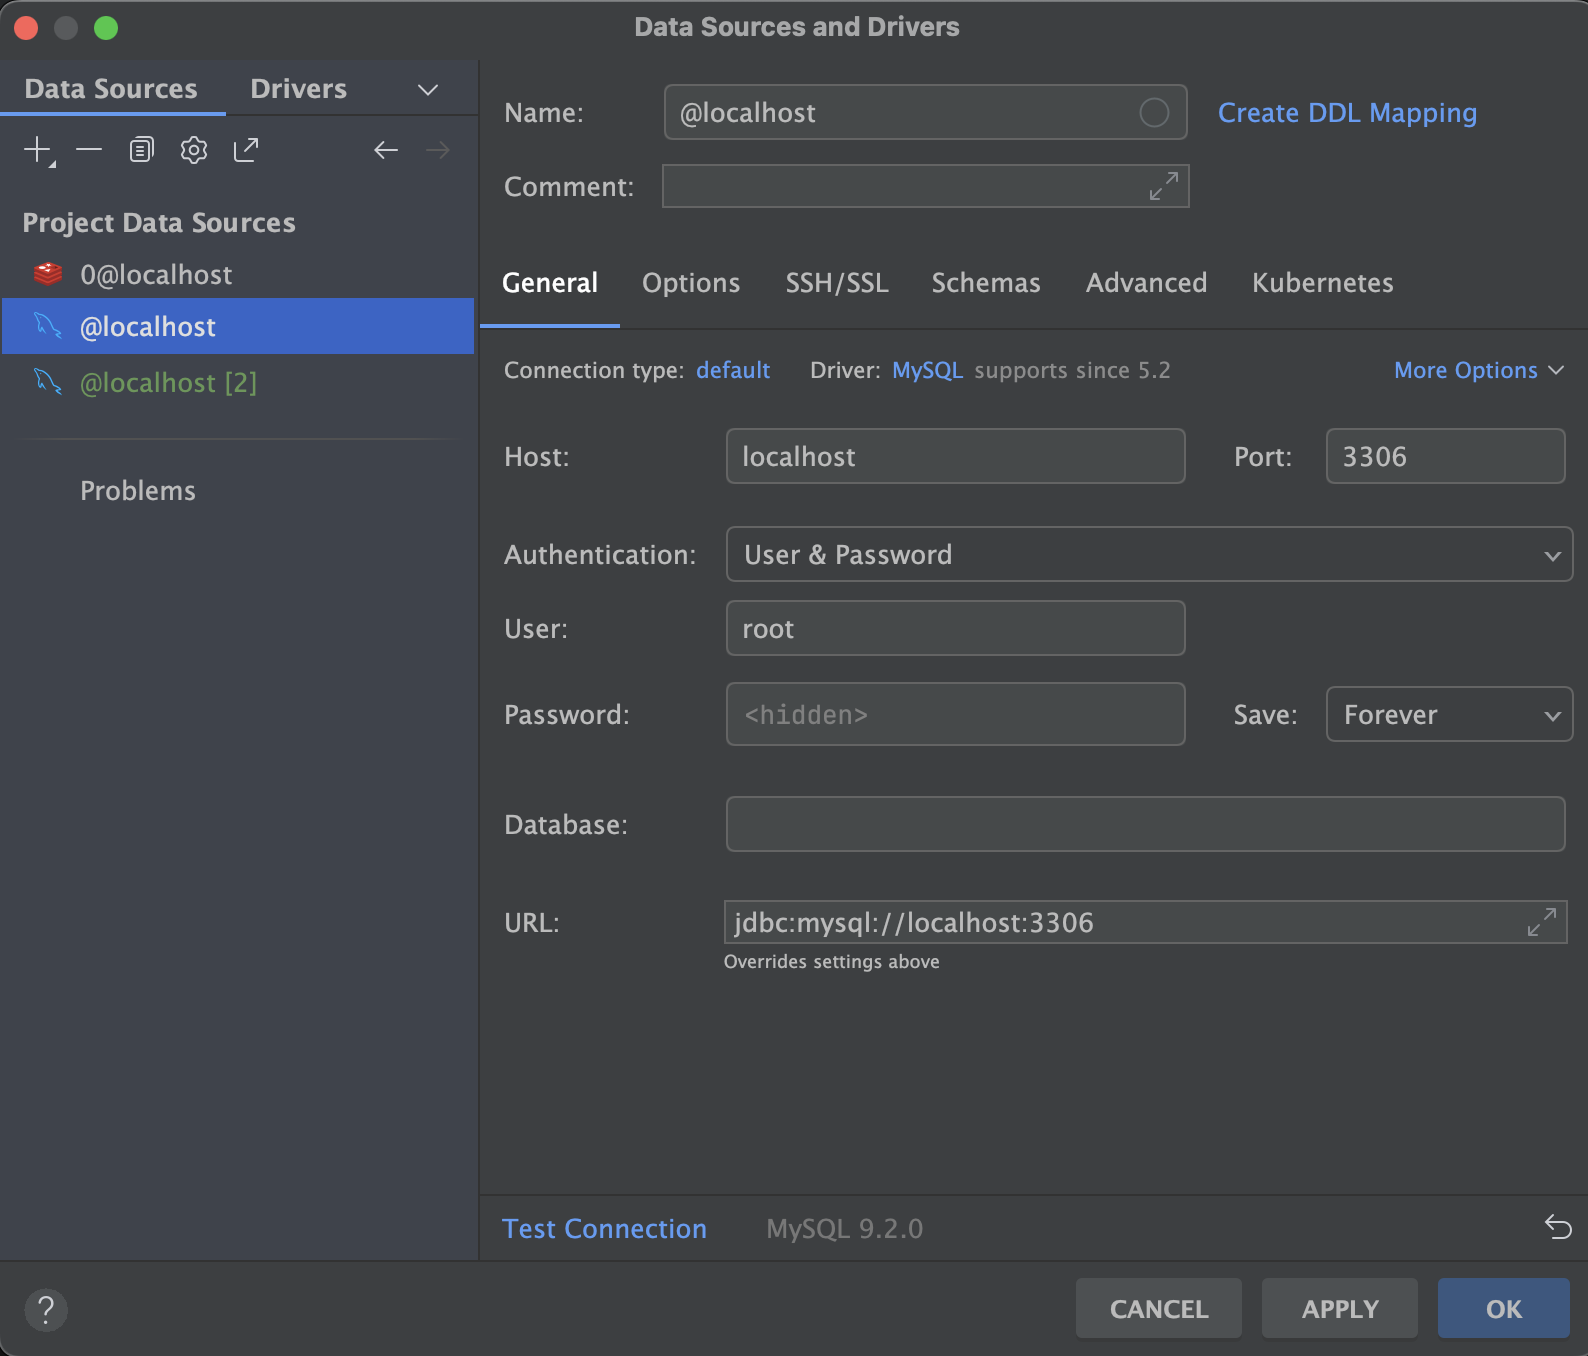Image resolution: width=1588 pixels, height=1356 pixels.
Task: Revert changes with undo arrow icon
Action: pos(1558,1226)
